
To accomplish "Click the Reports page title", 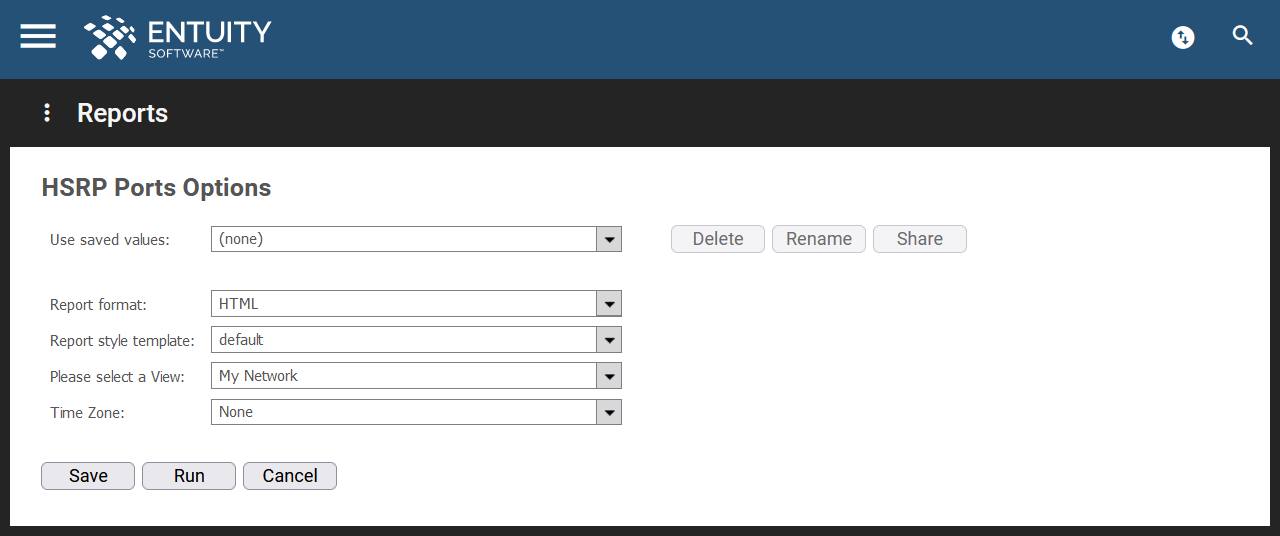I will coord(122,113).
